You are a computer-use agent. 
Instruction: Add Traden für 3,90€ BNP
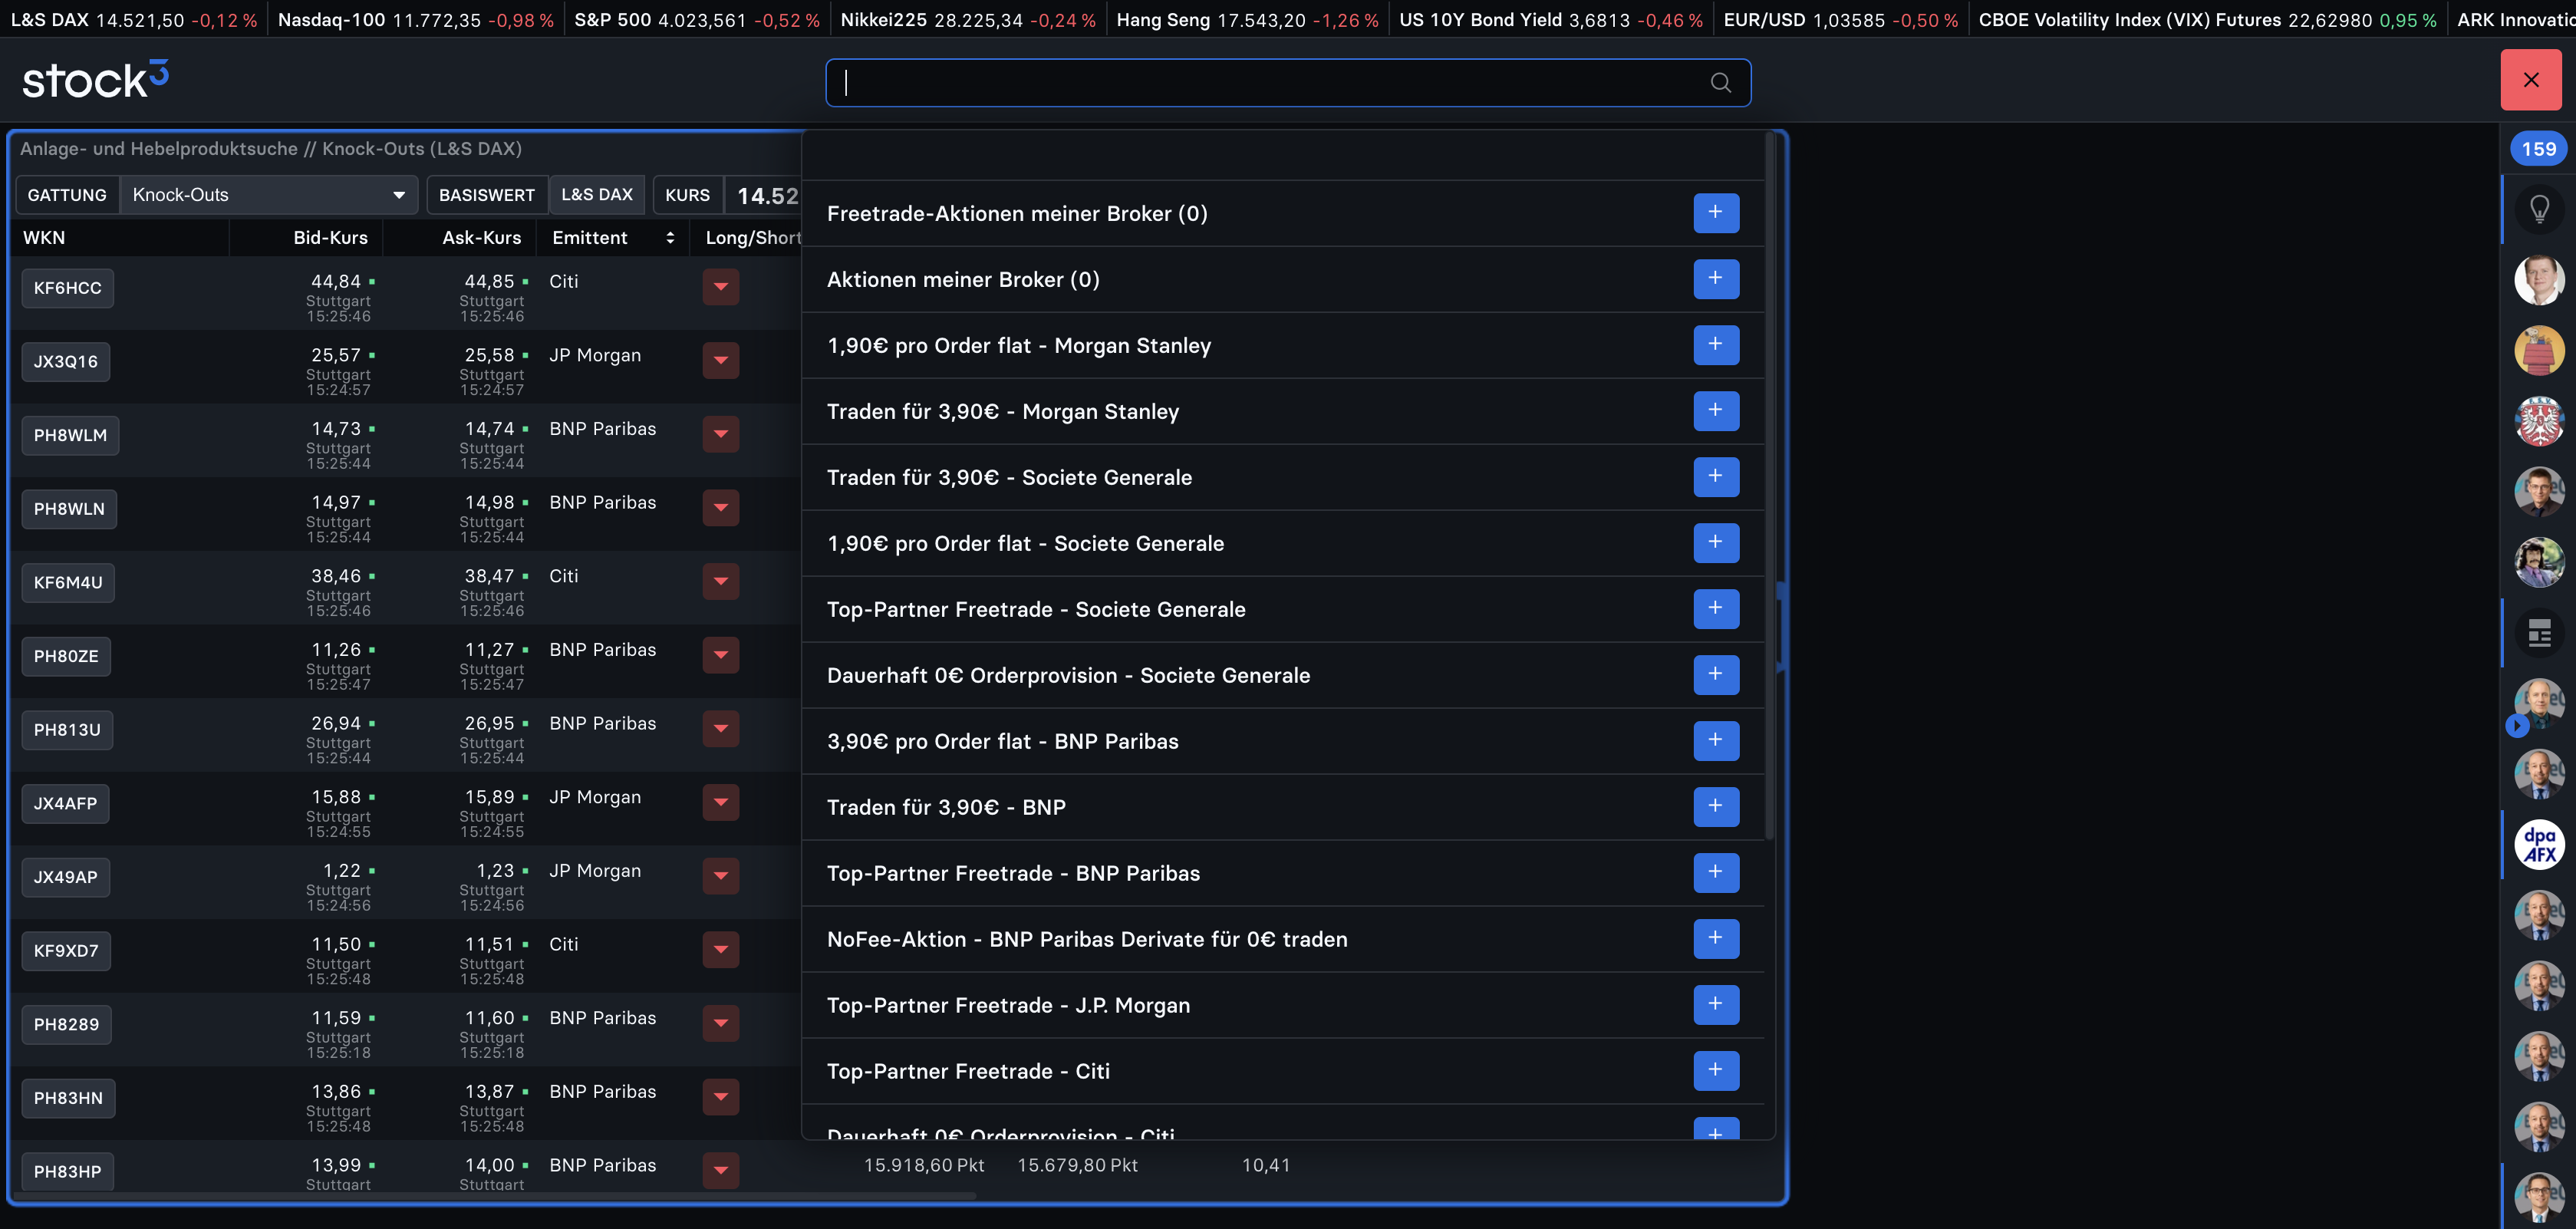point(1716,807)
